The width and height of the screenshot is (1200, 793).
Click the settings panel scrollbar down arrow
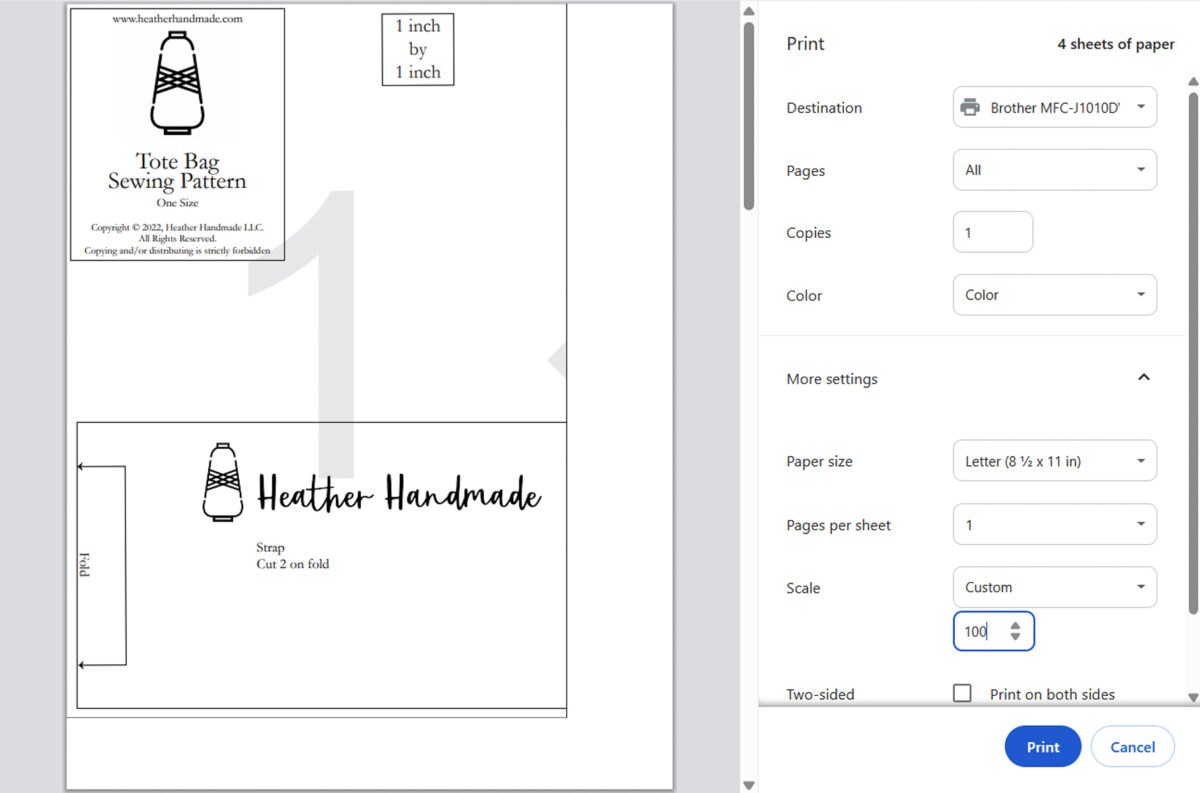point(1192,697)
